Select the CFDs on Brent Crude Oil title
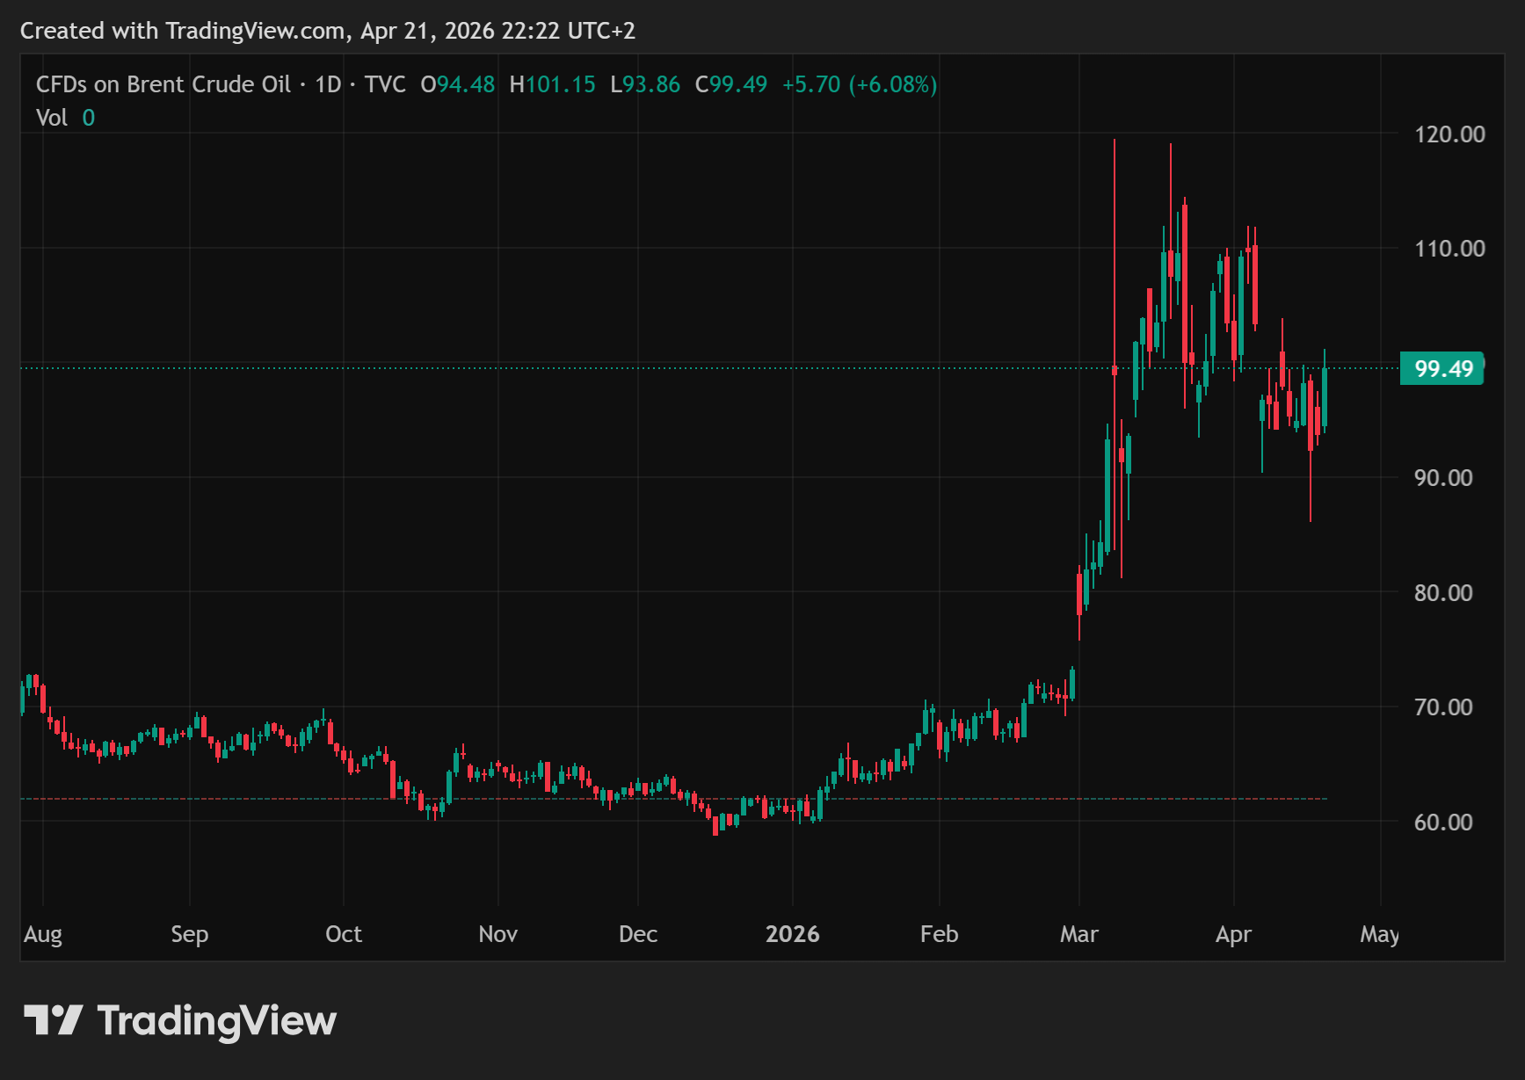The width and height of the screenshot is (1525, 1080). tap(163, 85)
